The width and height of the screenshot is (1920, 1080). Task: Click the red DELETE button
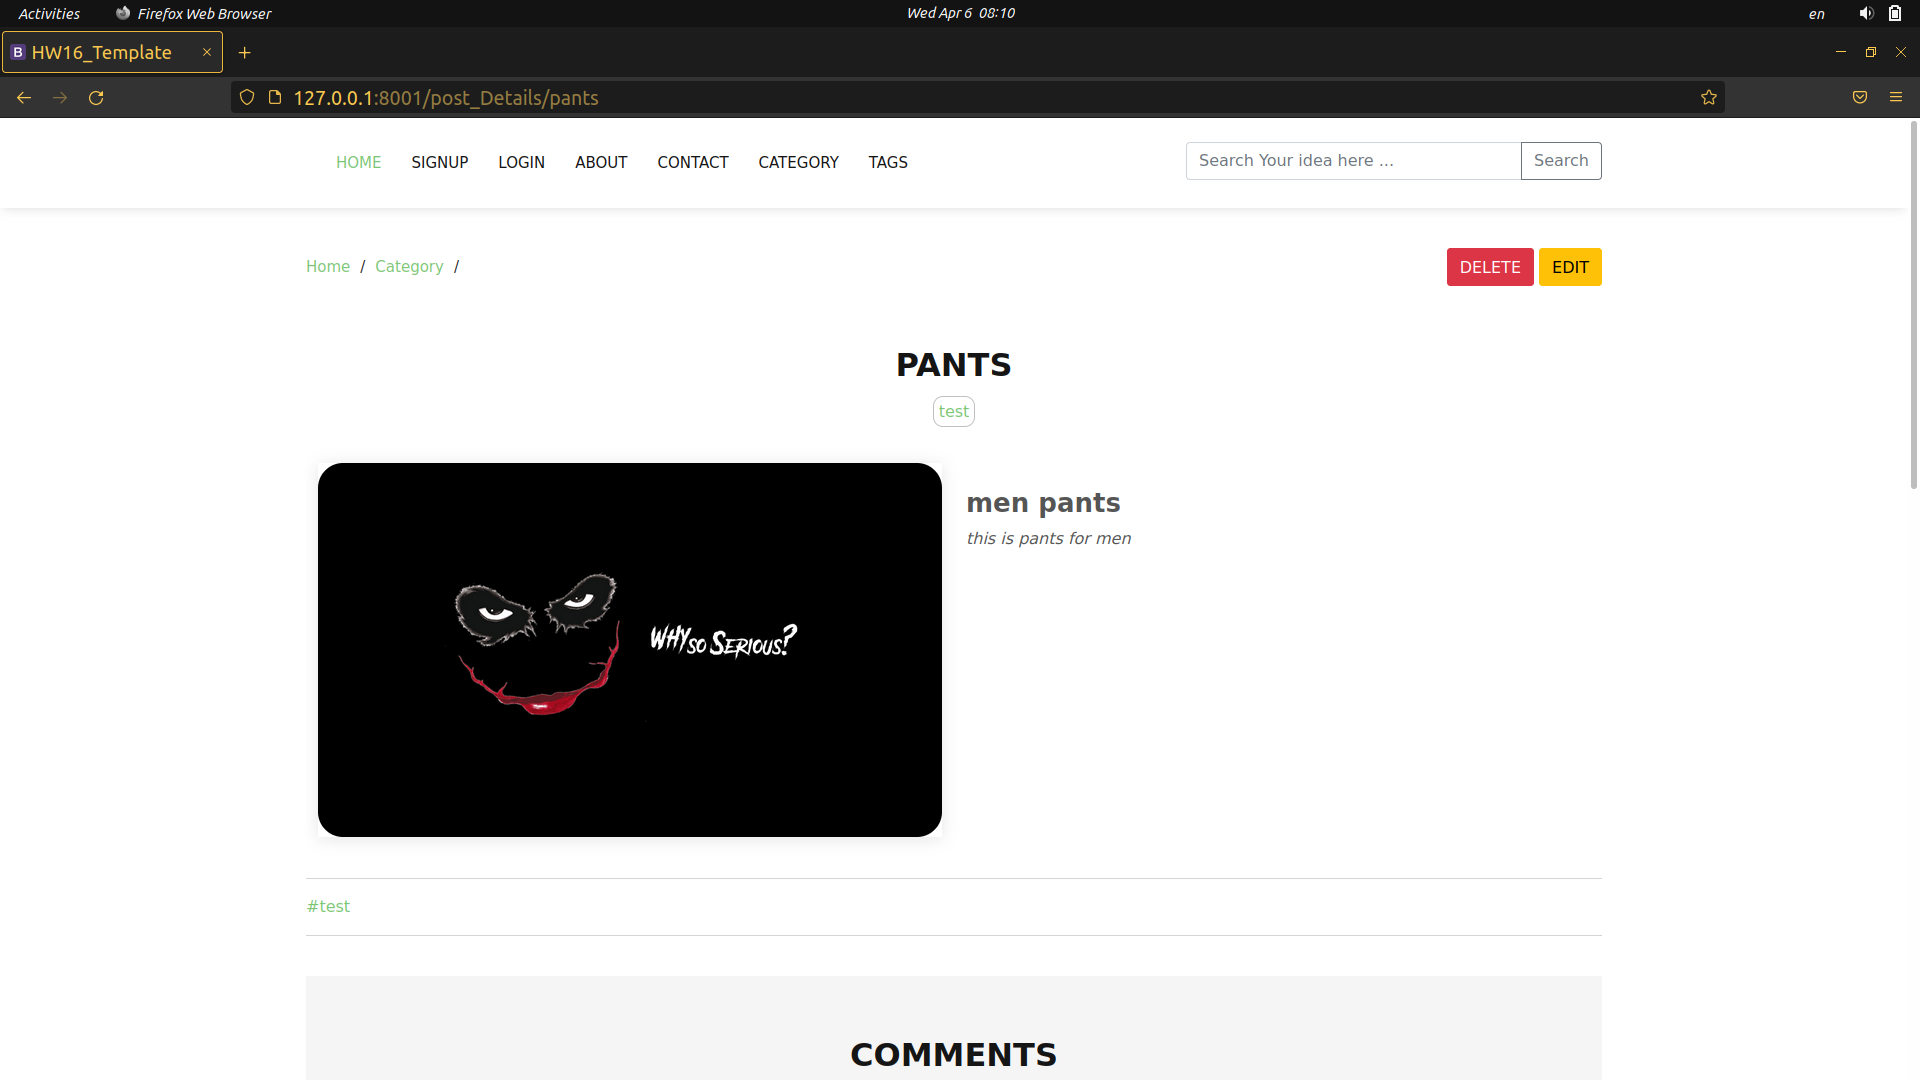click(1490, 267)
